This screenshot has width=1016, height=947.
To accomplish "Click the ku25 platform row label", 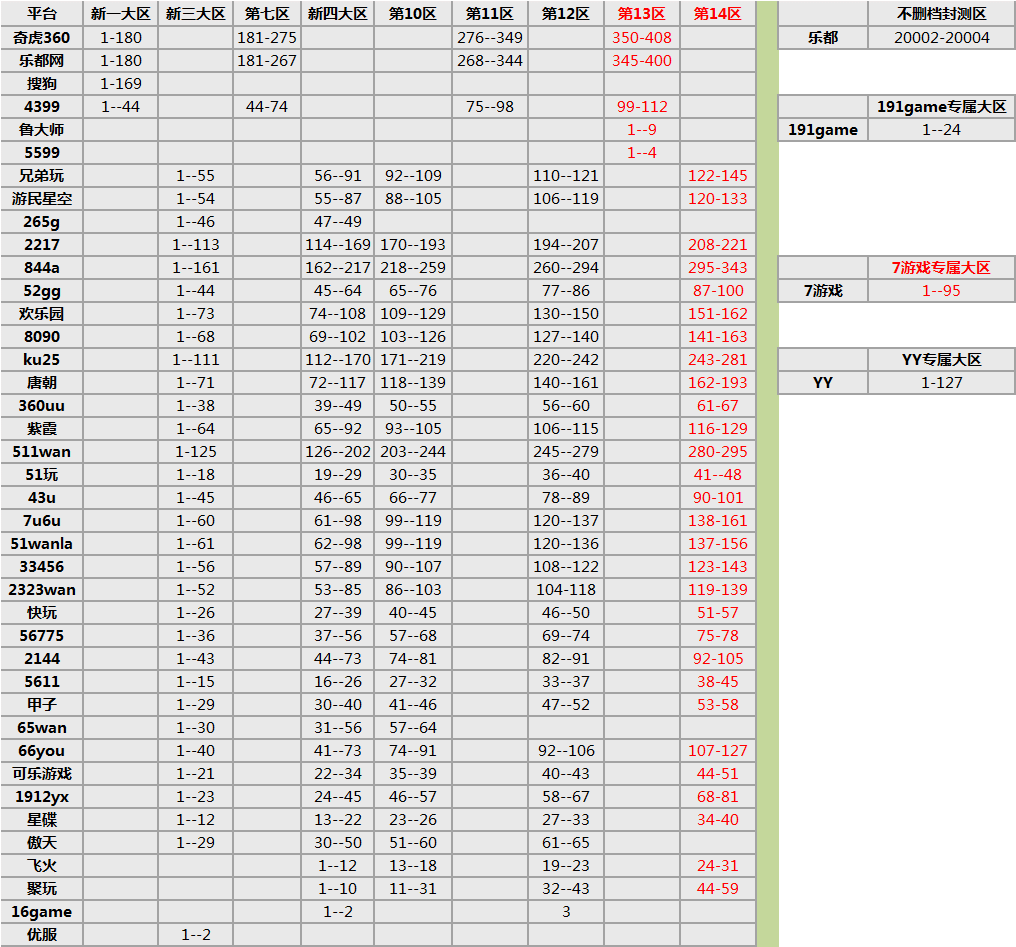I will pyautogui.click(x=41, y=359).
